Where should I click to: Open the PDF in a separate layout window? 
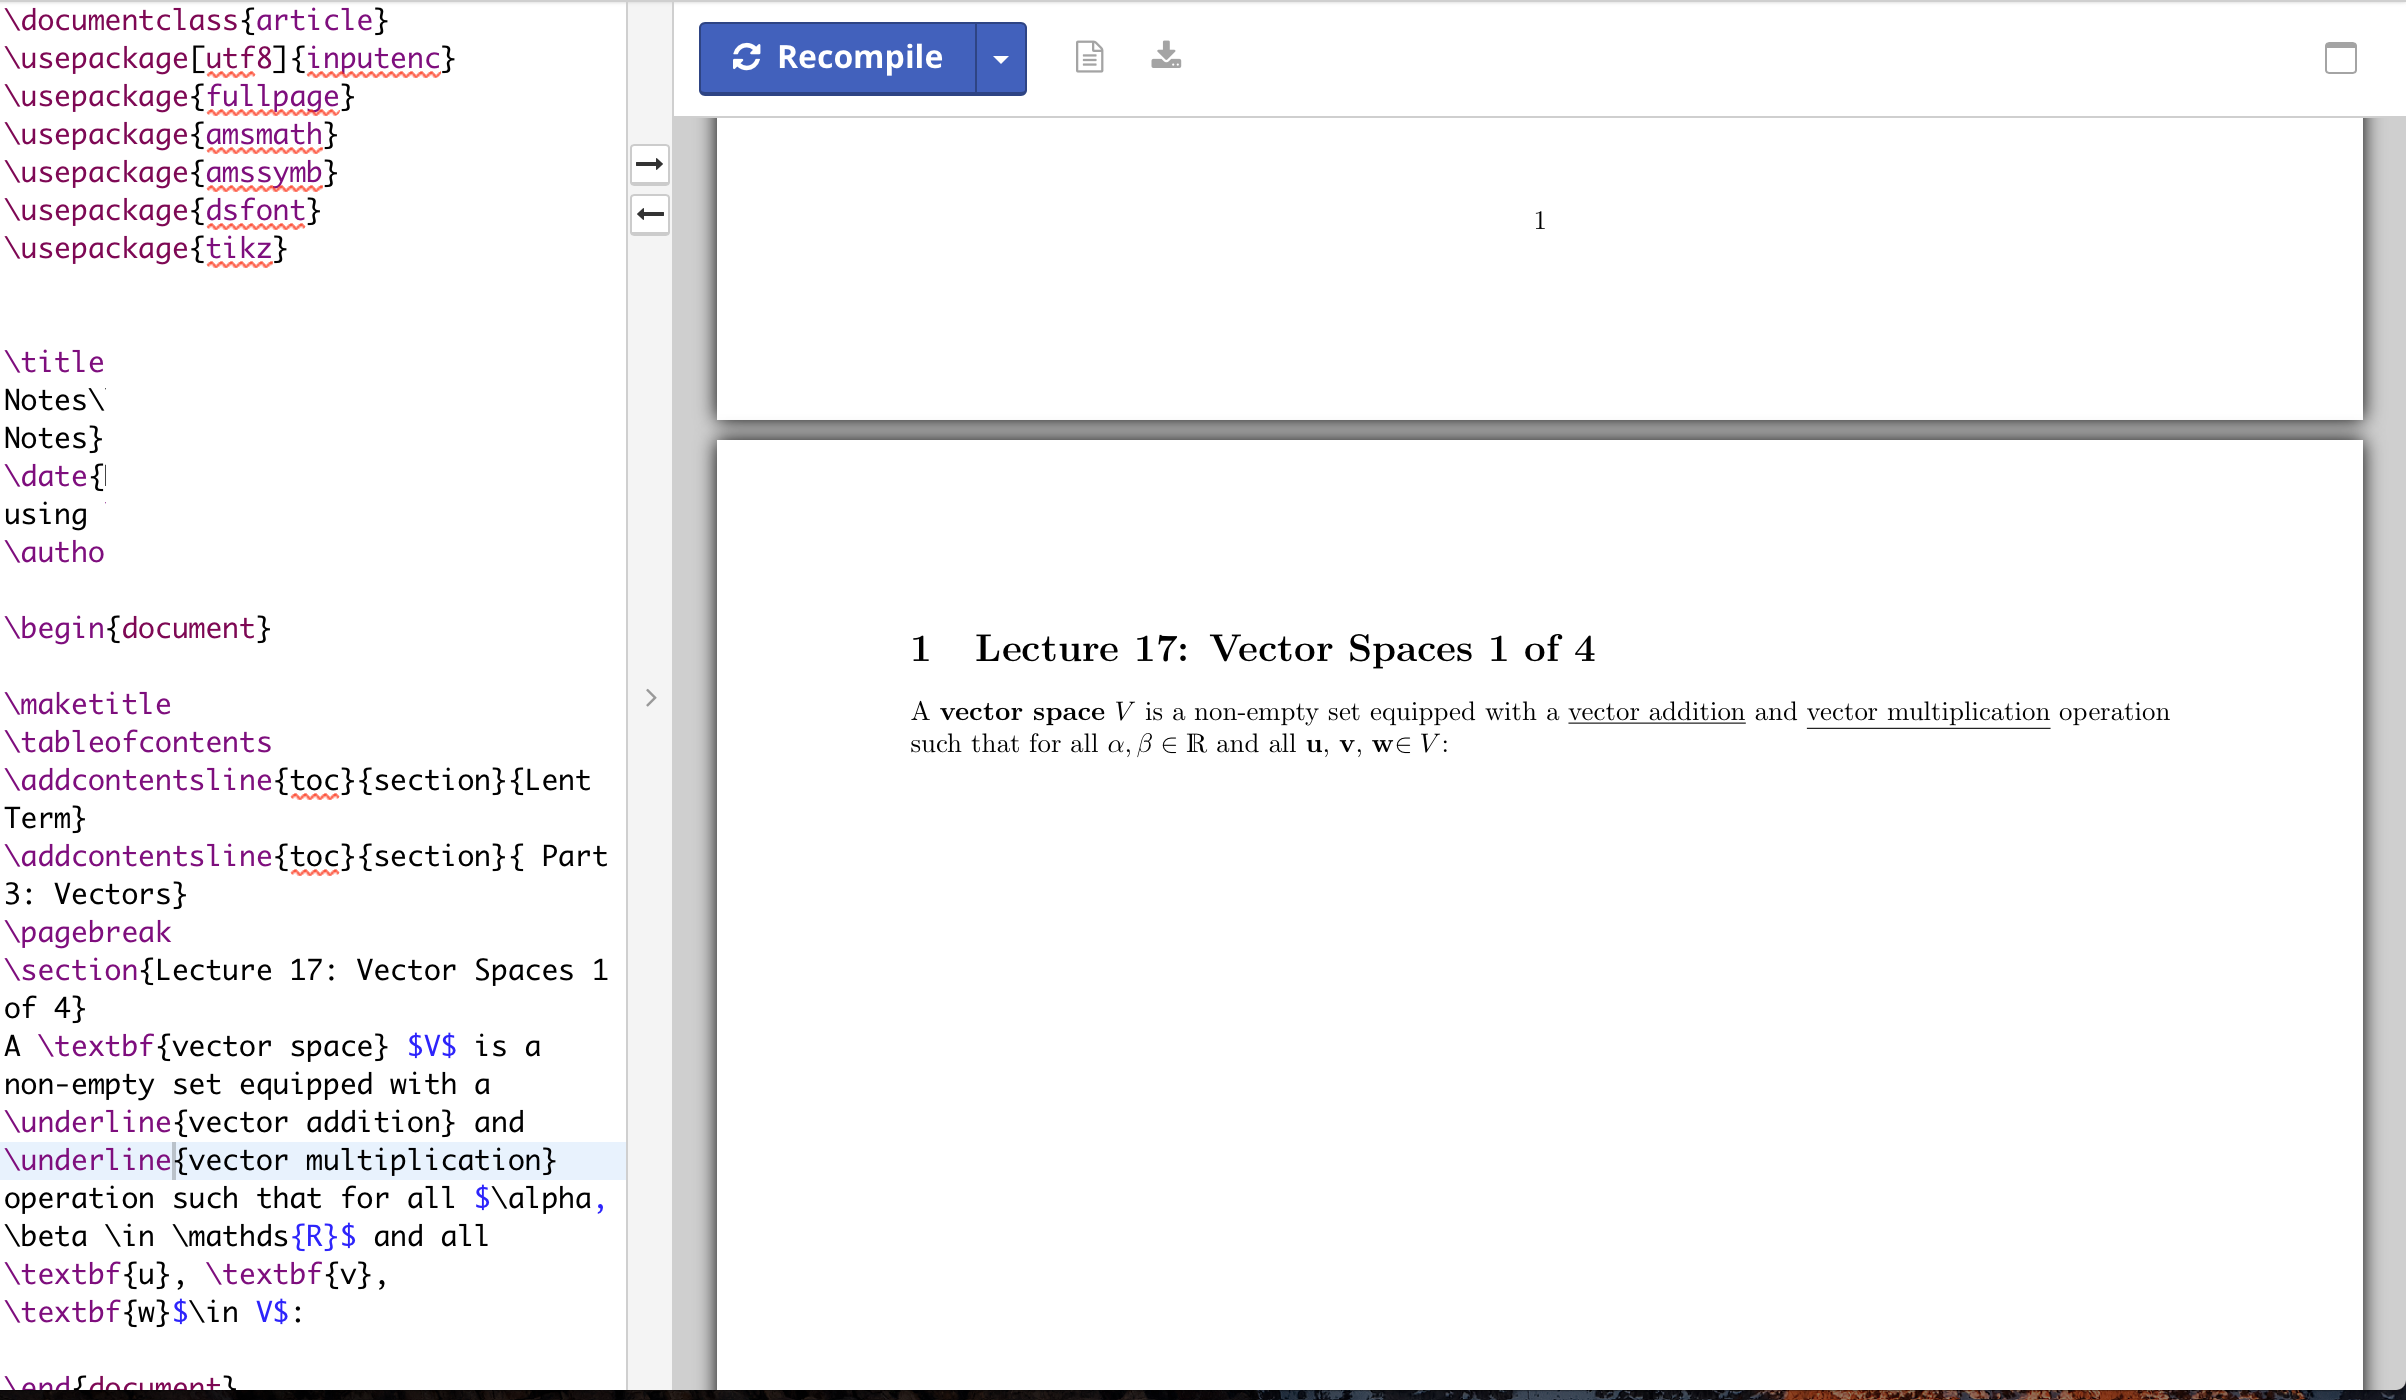tap(2339, 58)
